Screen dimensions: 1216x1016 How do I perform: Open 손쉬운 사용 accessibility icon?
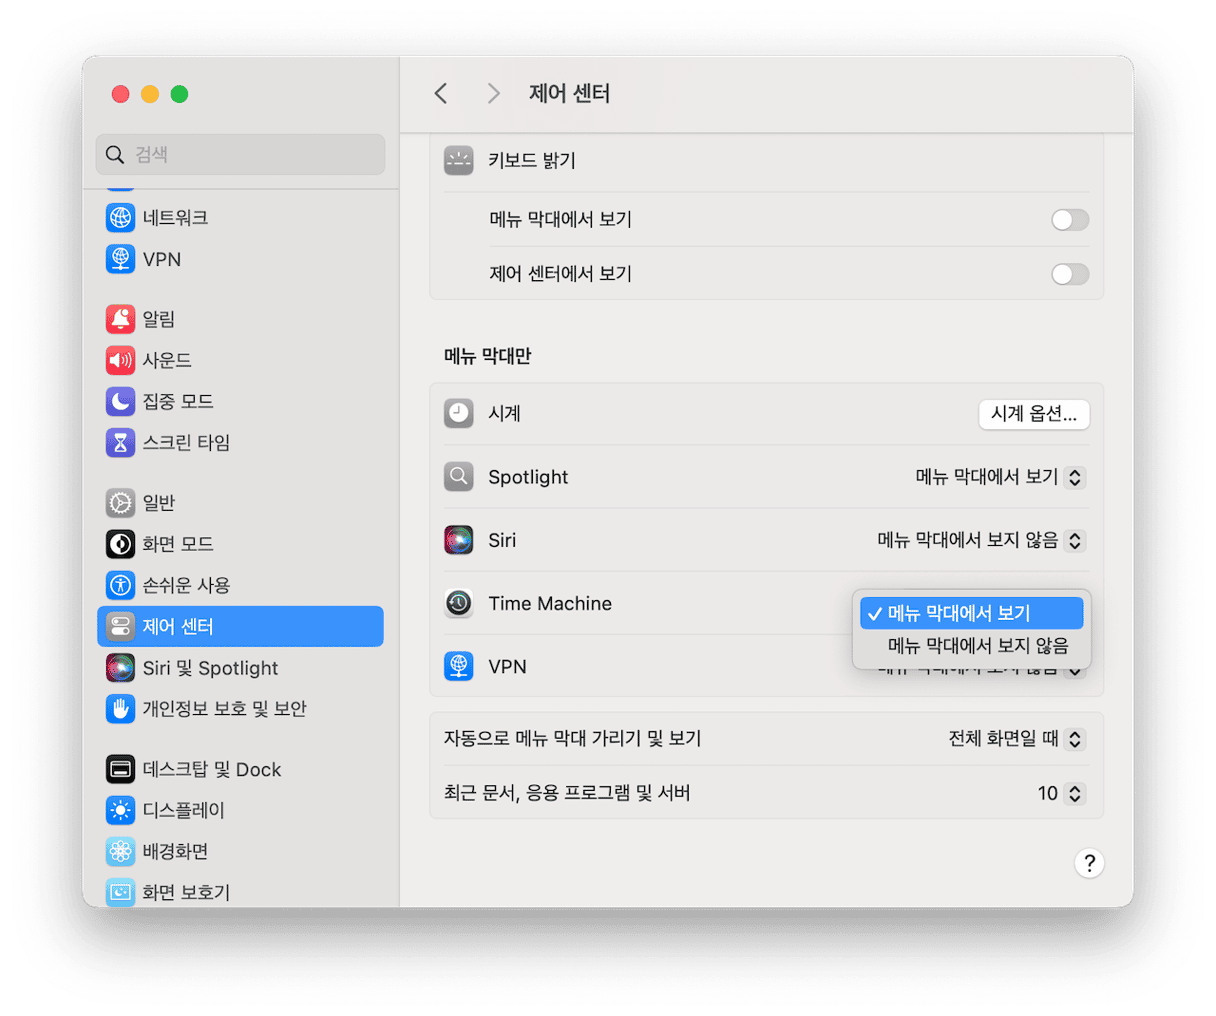[x=120, y=585]
